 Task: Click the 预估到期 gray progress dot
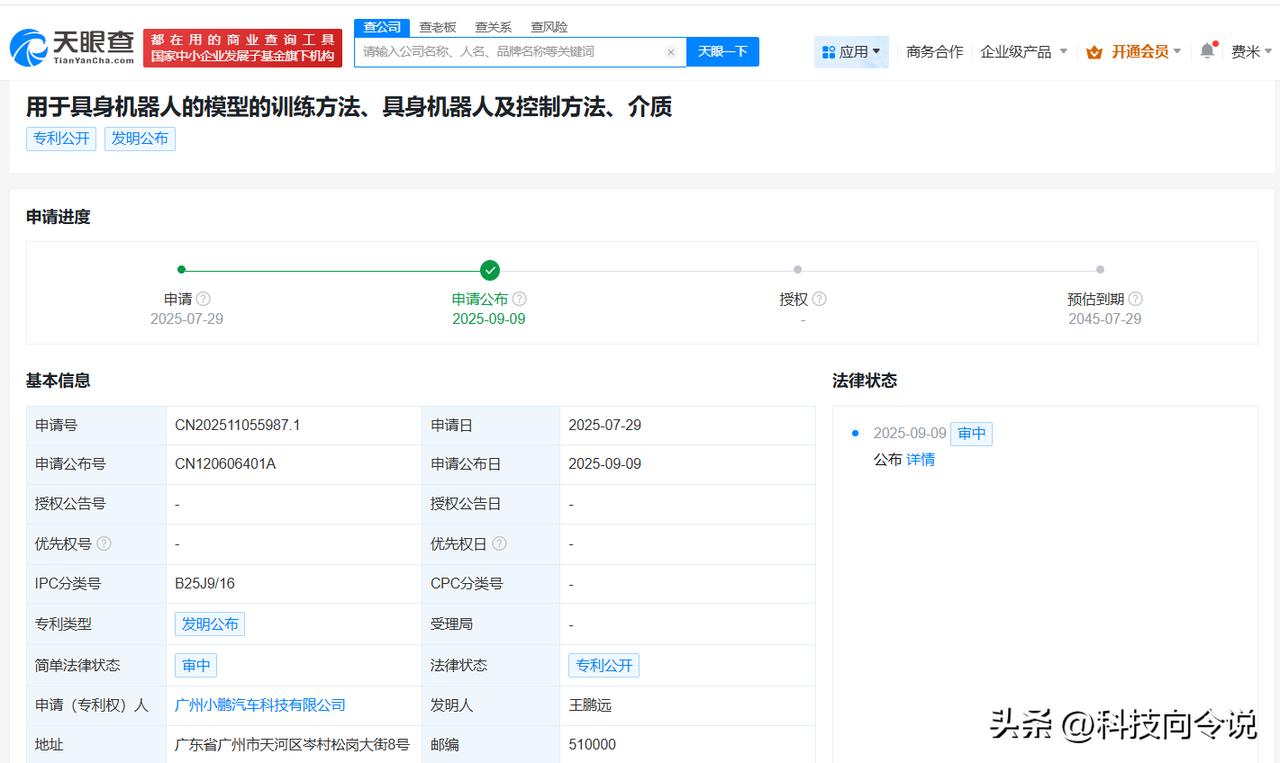pos(1100,269)
